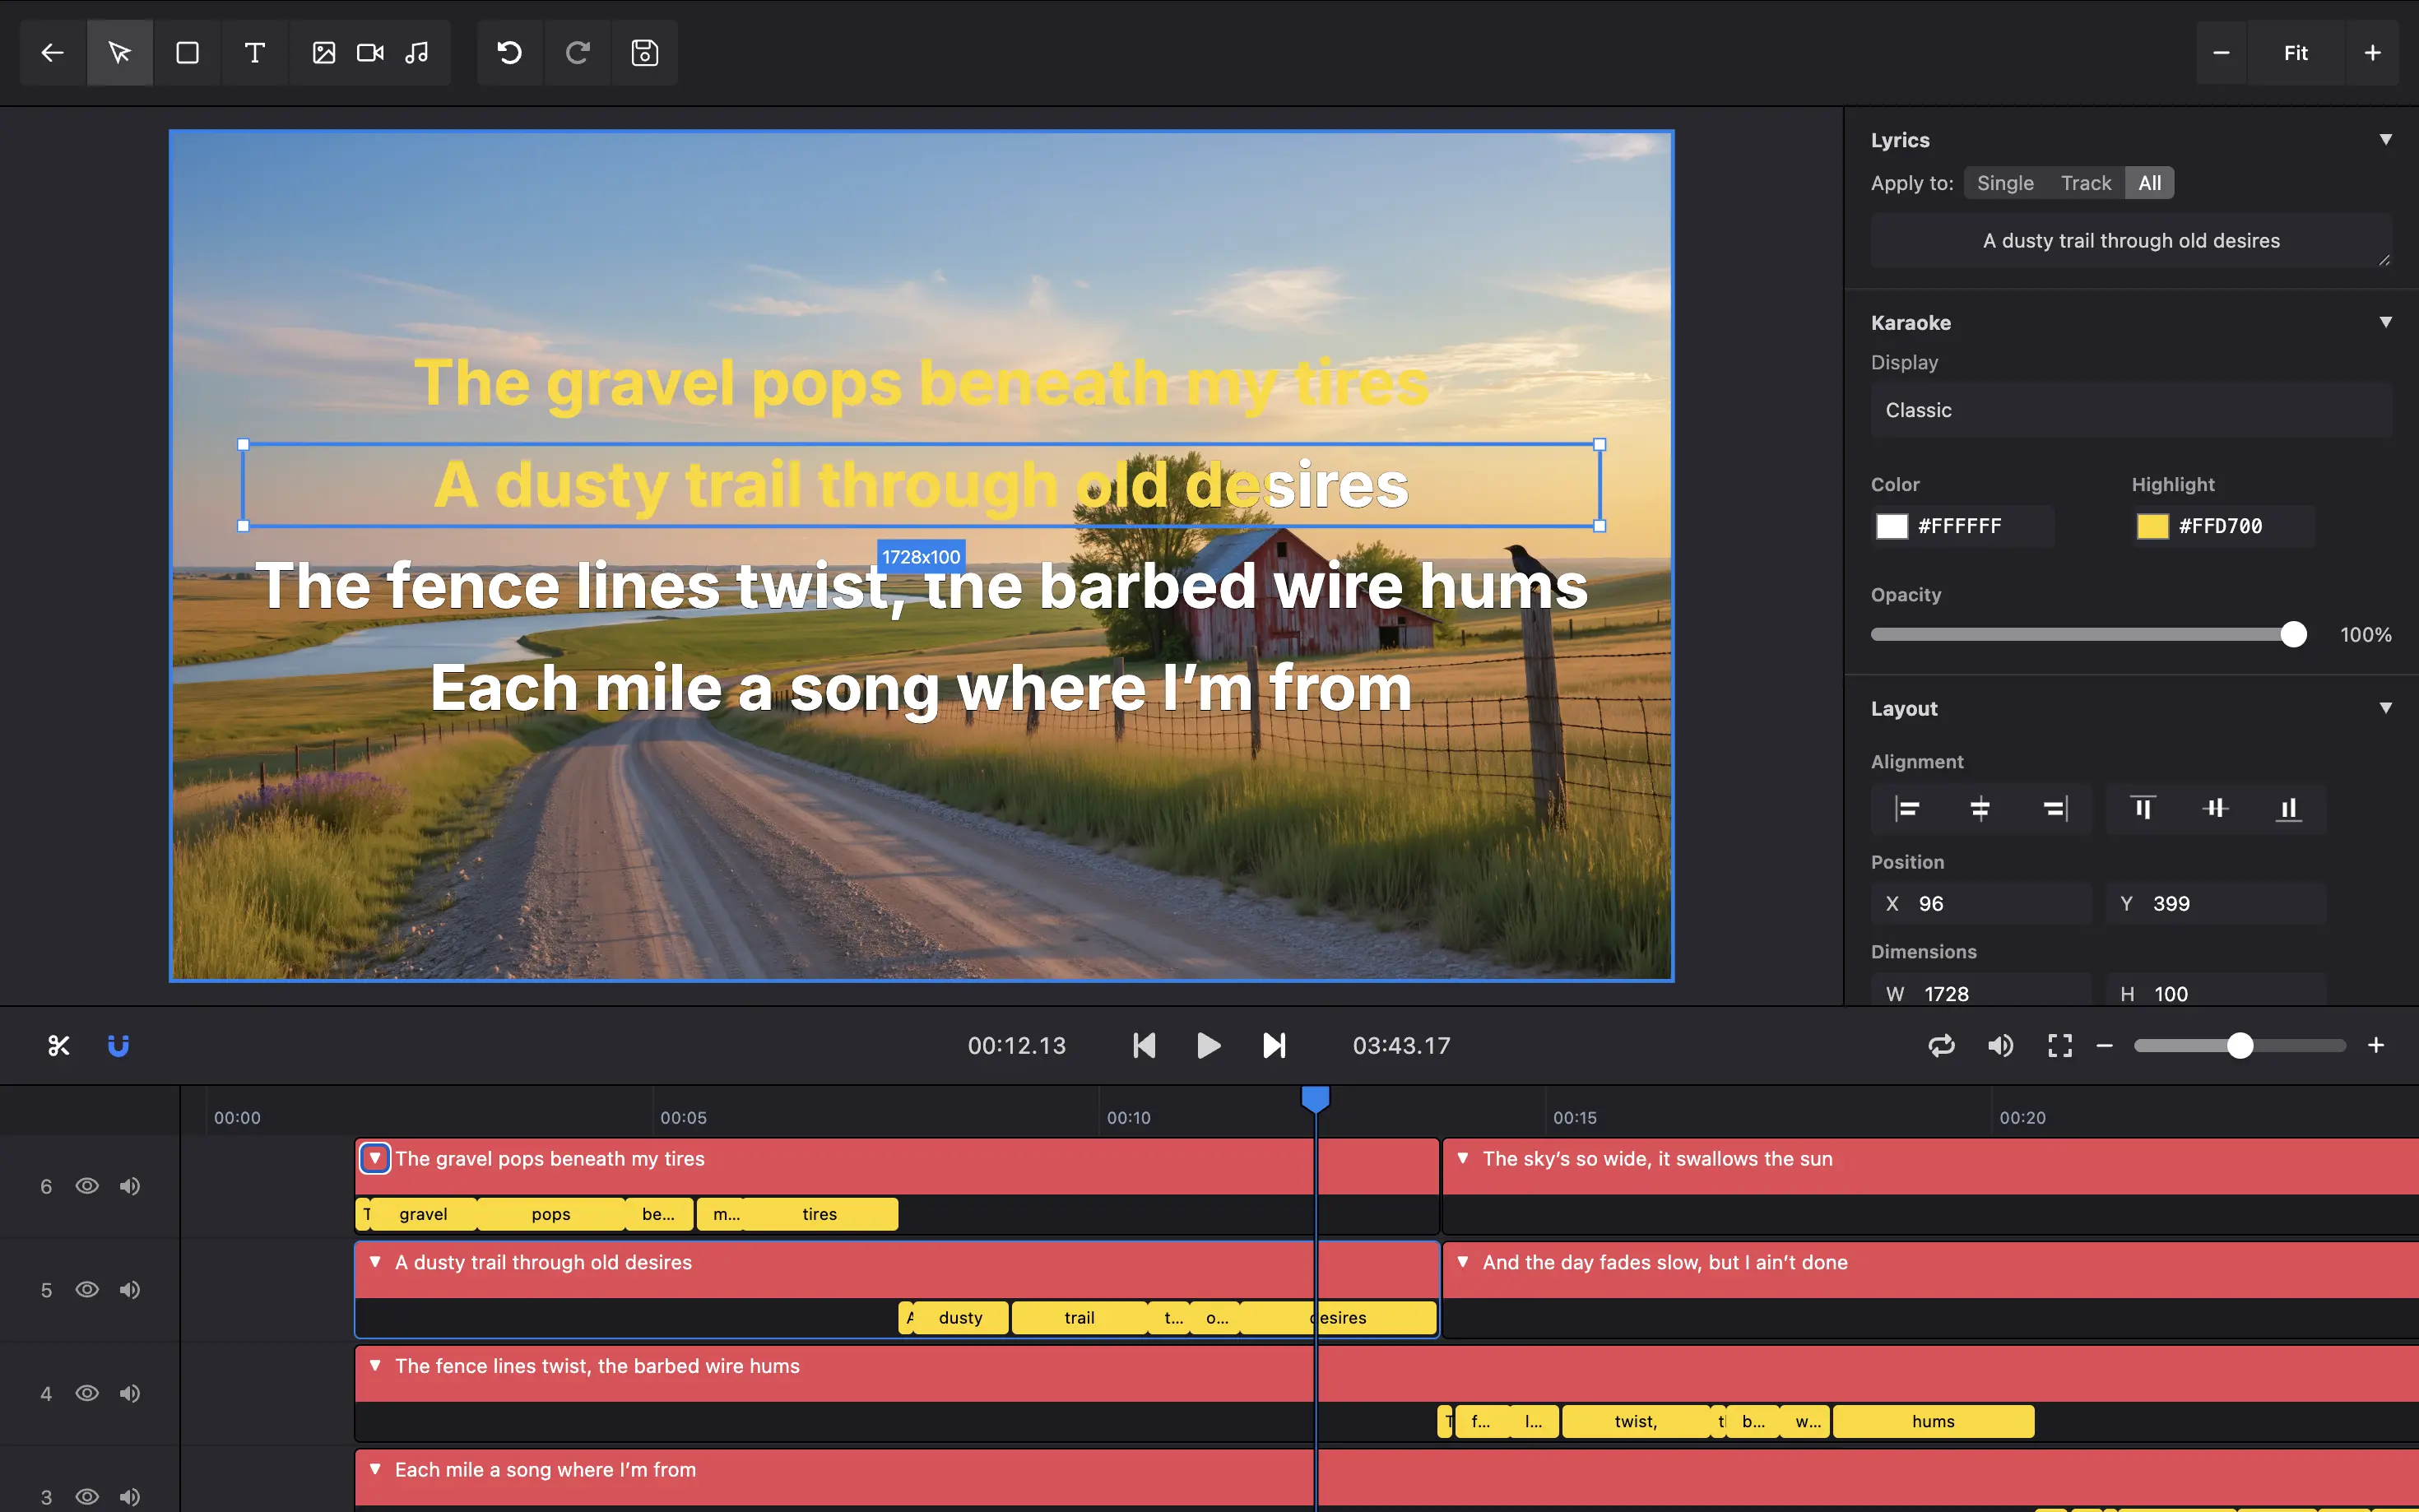Viewport: 2419px width, 1512px height.
Task: Collapse the 'The sky's so wide' clip triangle
Action: tap(1462, 1158)
